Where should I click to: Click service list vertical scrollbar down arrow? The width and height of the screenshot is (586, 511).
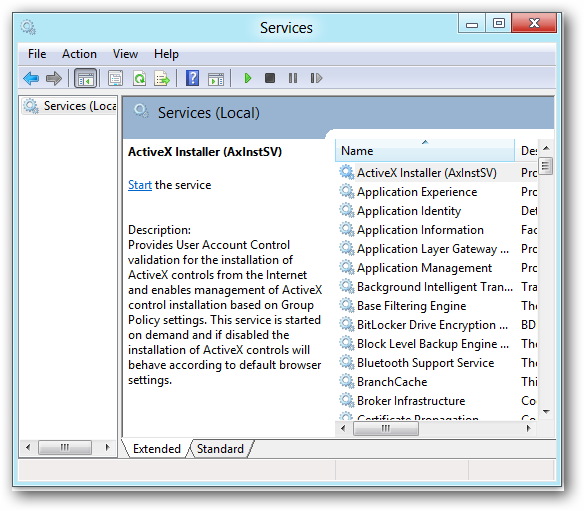(546, 412)
